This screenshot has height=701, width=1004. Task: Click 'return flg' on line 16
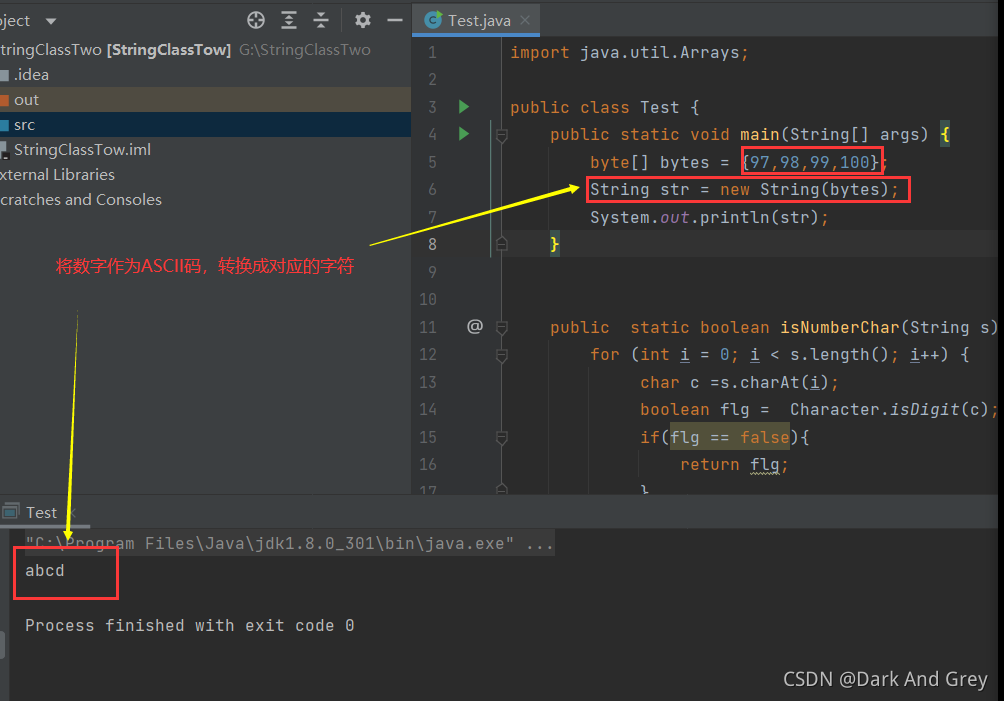[x=729, y=465]
